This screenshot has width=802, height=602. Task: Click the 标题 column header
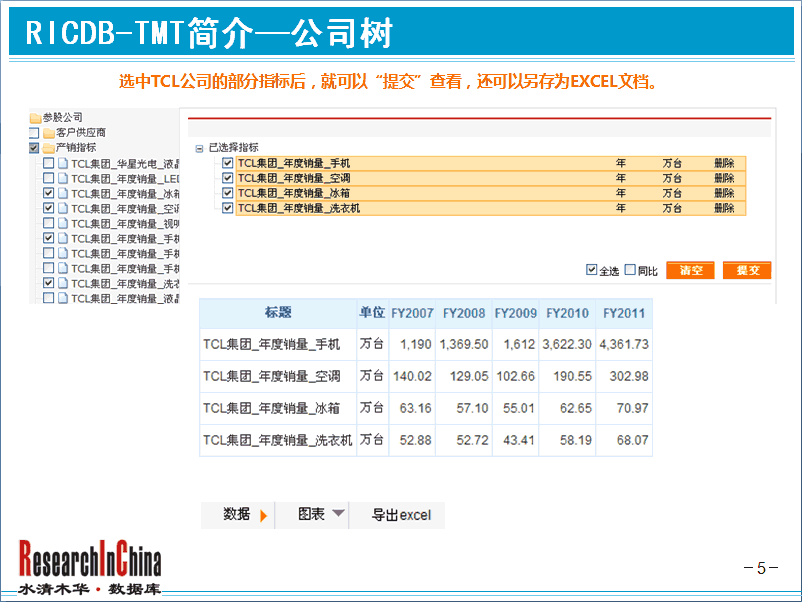(278, 313)
